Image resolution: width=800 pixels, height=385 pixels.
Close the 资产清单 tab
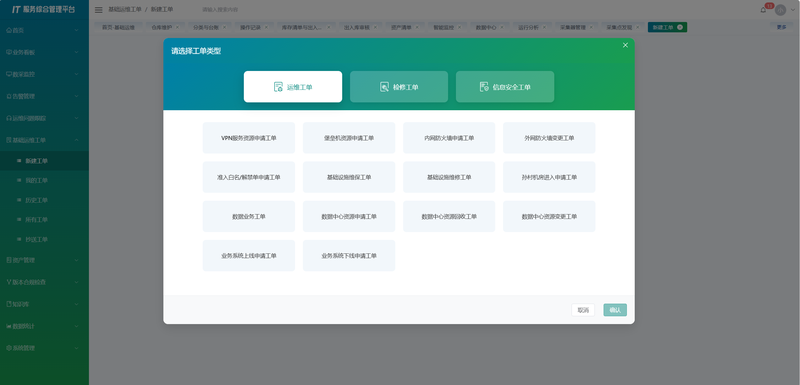coord(417,28)
